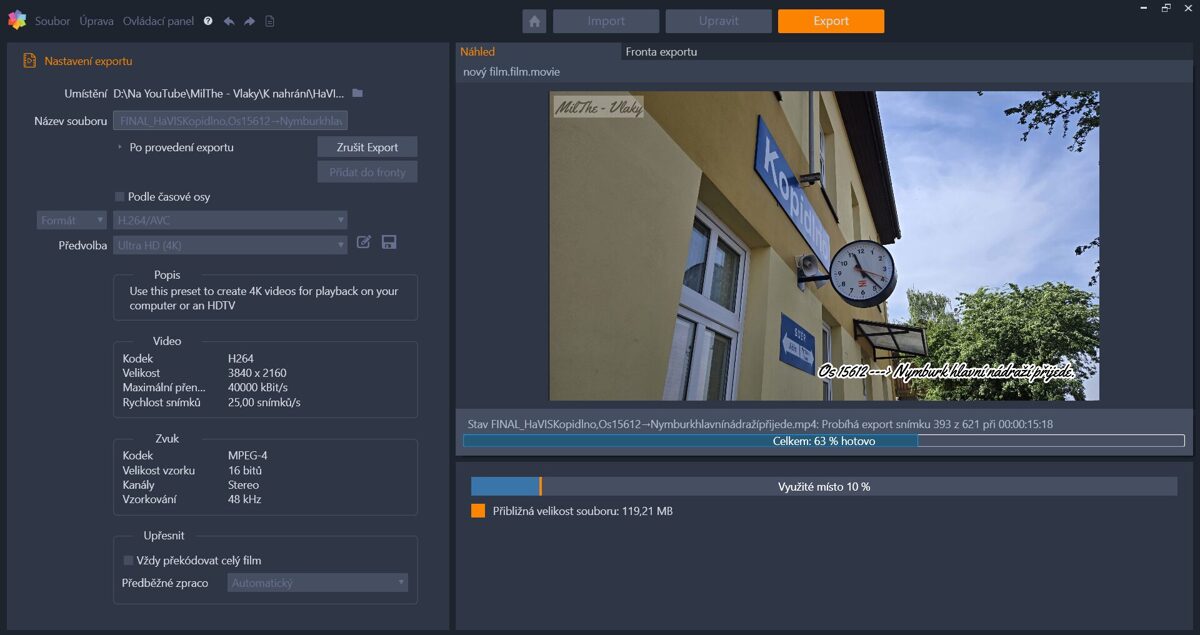Viewport: 1200px width, 635px height.
Task: Click the Nastavení exportu heading text
Action: point(88,61)
